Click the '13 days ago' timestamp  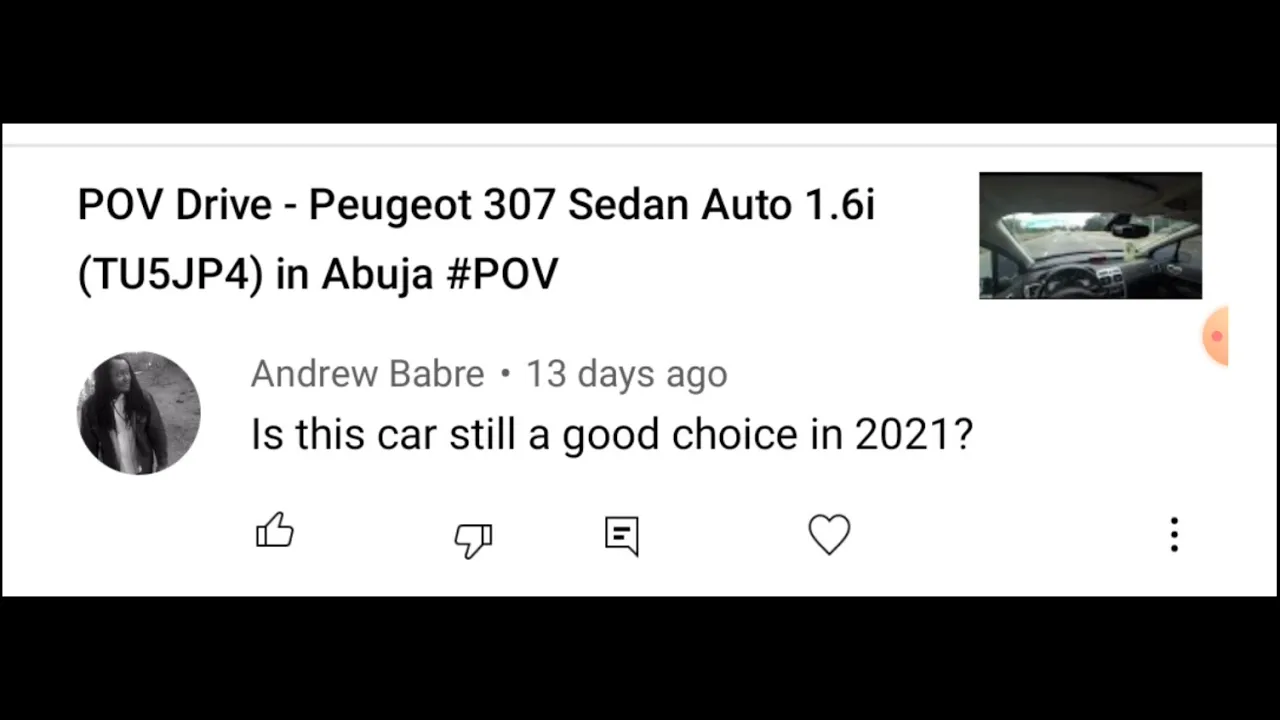(x=627, y=374)
